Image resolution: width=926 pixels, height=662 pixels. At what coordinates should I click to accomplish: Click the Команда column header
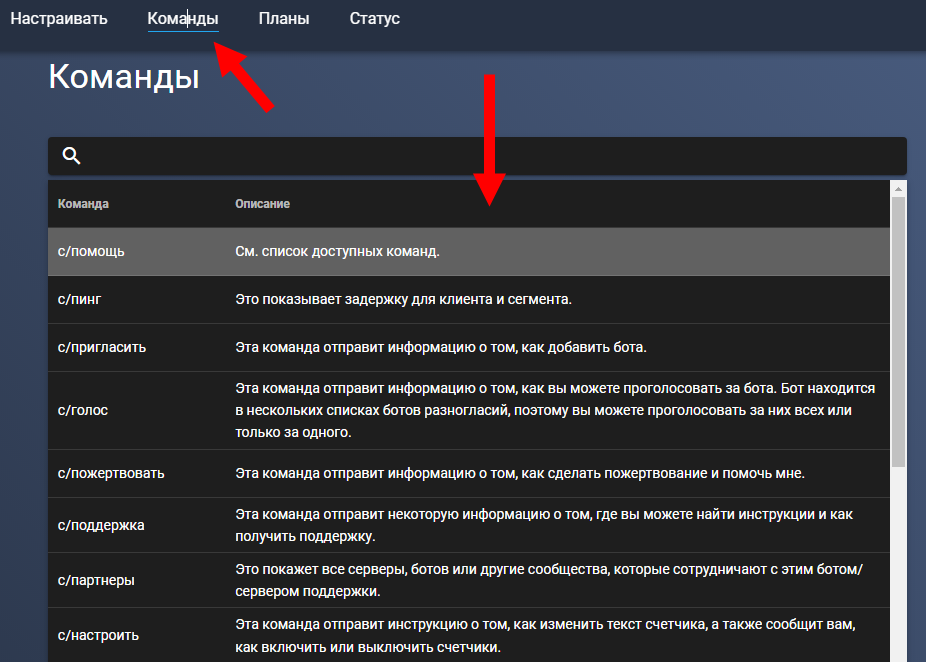[x=84, y=204]
